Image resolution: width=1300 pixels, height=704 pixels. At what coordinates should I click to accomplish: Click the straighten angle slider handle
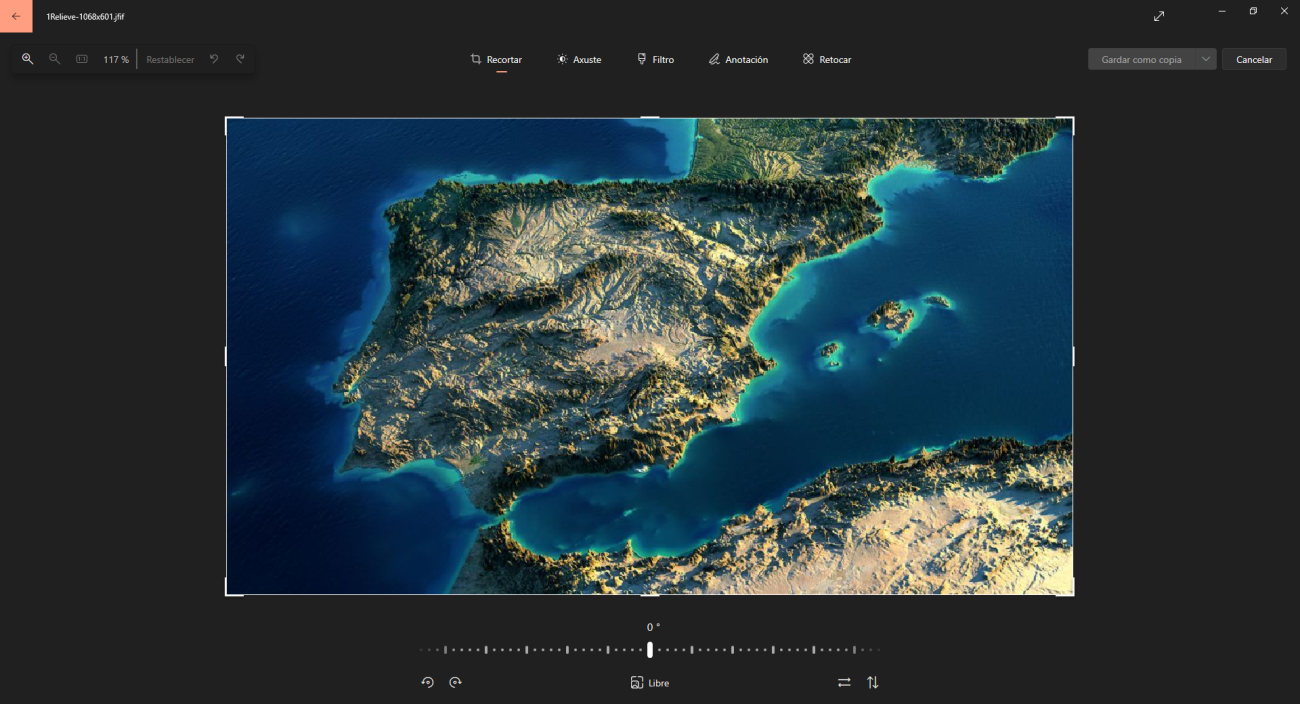coord(650,650)
